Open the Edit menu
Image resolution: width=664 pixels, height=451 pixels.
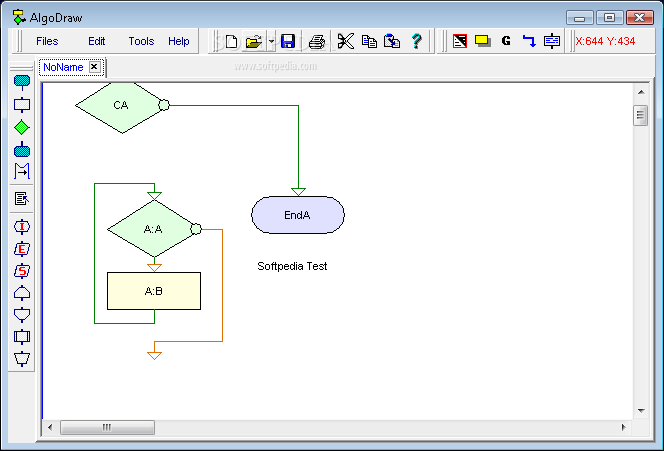pos(97,42)
